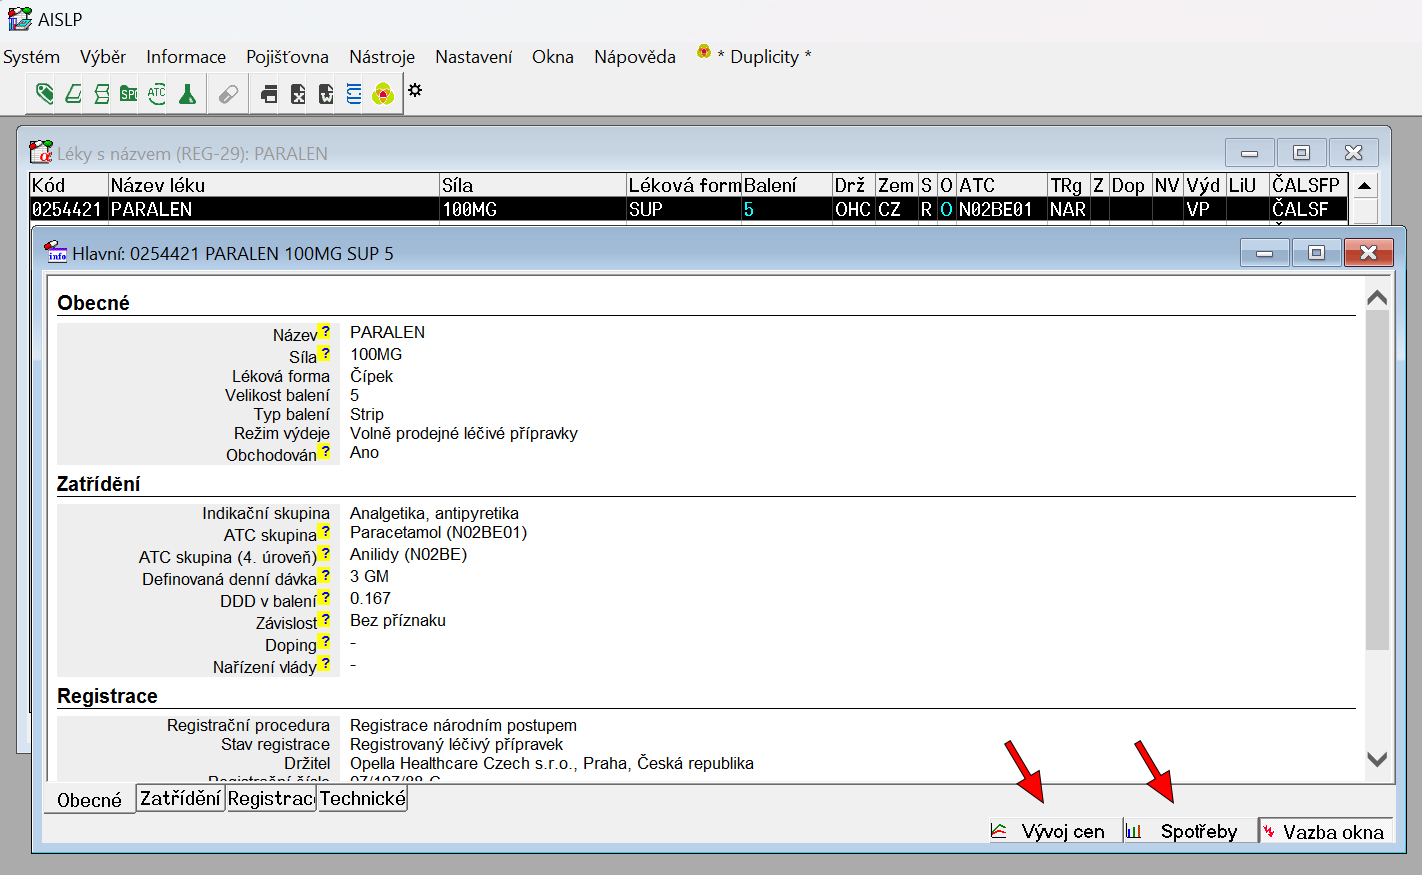Open help mark next to Obchodován
The width and height of the screenshot is (1422, 875).
[324, 452]
